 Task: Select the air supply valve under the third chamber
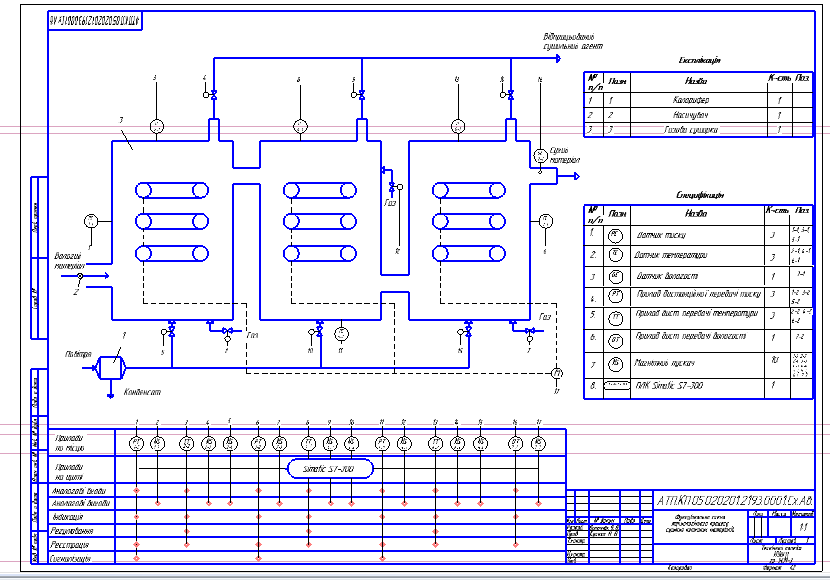click(x=468, y=332)
